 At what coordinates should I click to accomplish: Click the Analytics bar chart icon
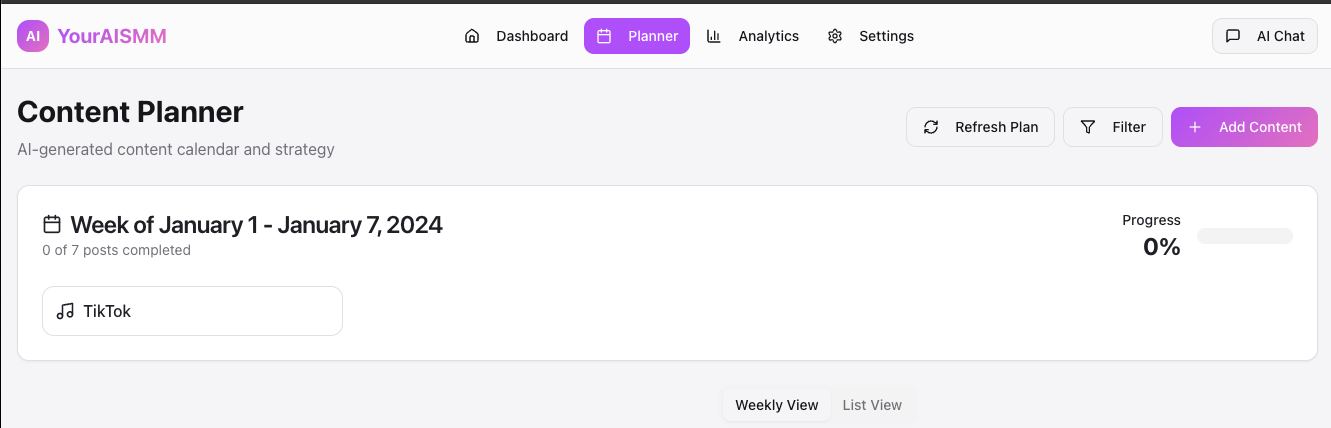(714, 36)
